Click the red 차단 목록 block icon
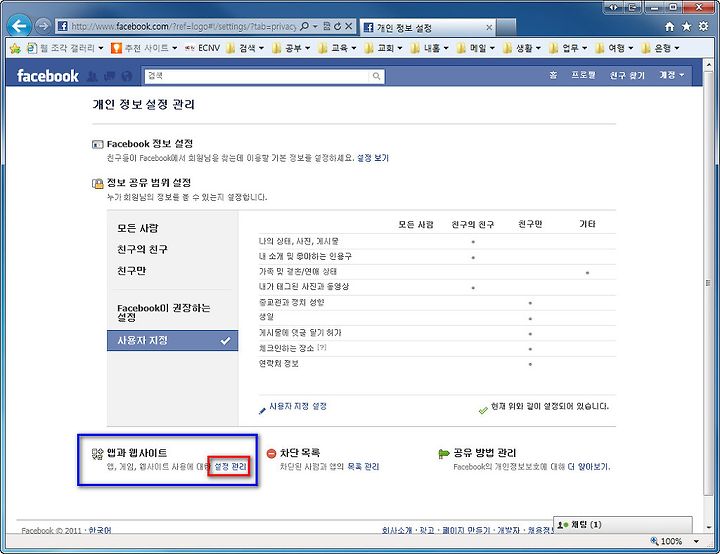Viewport: 720px width, 554px height. point(271,453)
